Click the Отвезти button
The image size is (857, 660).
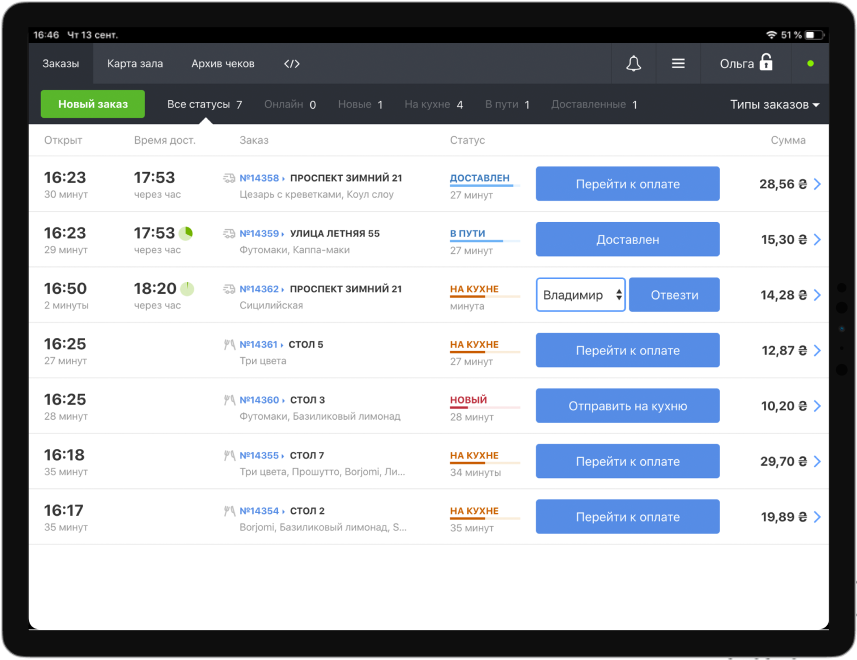pos(674,295)
